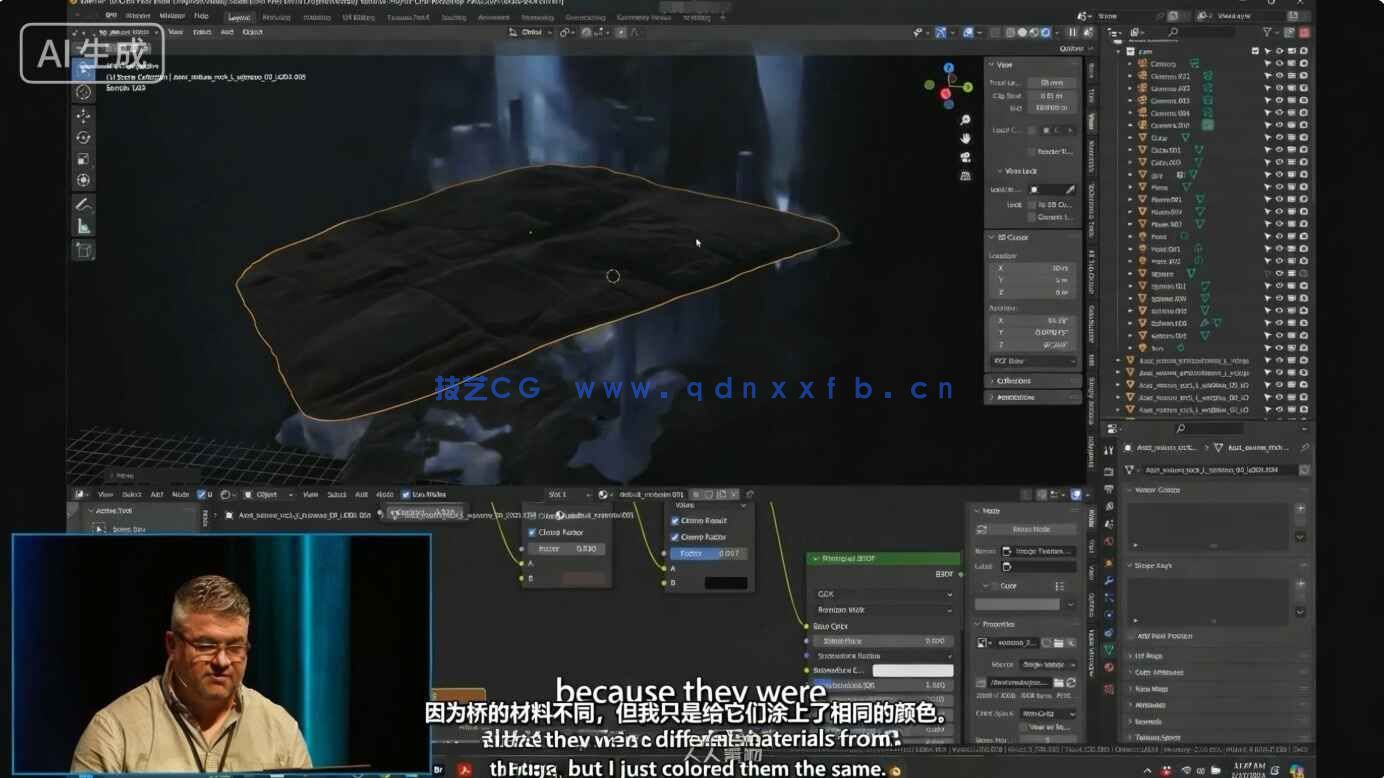Click the Factor slider in mix node
The image size is (1384, 778).
coord(709,553)
